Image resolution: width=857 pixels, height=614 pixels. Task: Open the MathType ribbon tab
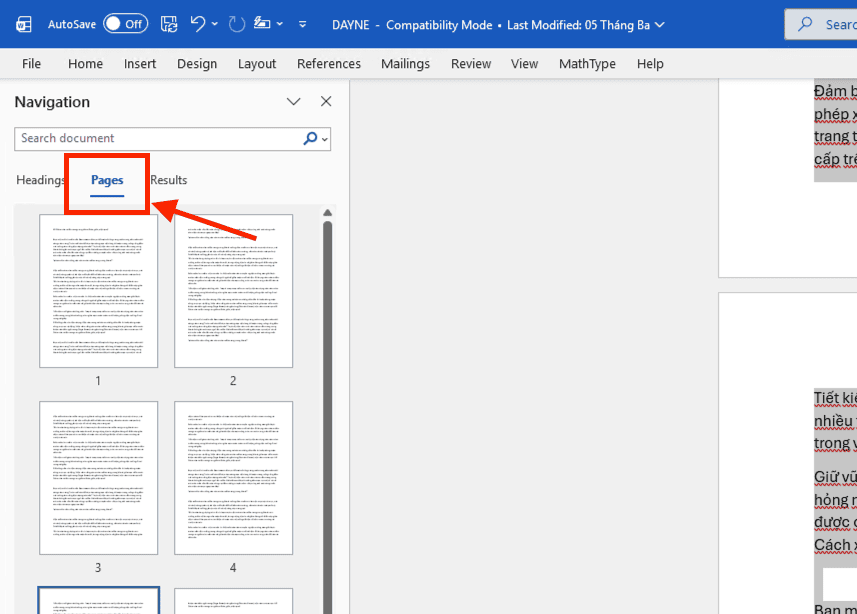(587, 64)
